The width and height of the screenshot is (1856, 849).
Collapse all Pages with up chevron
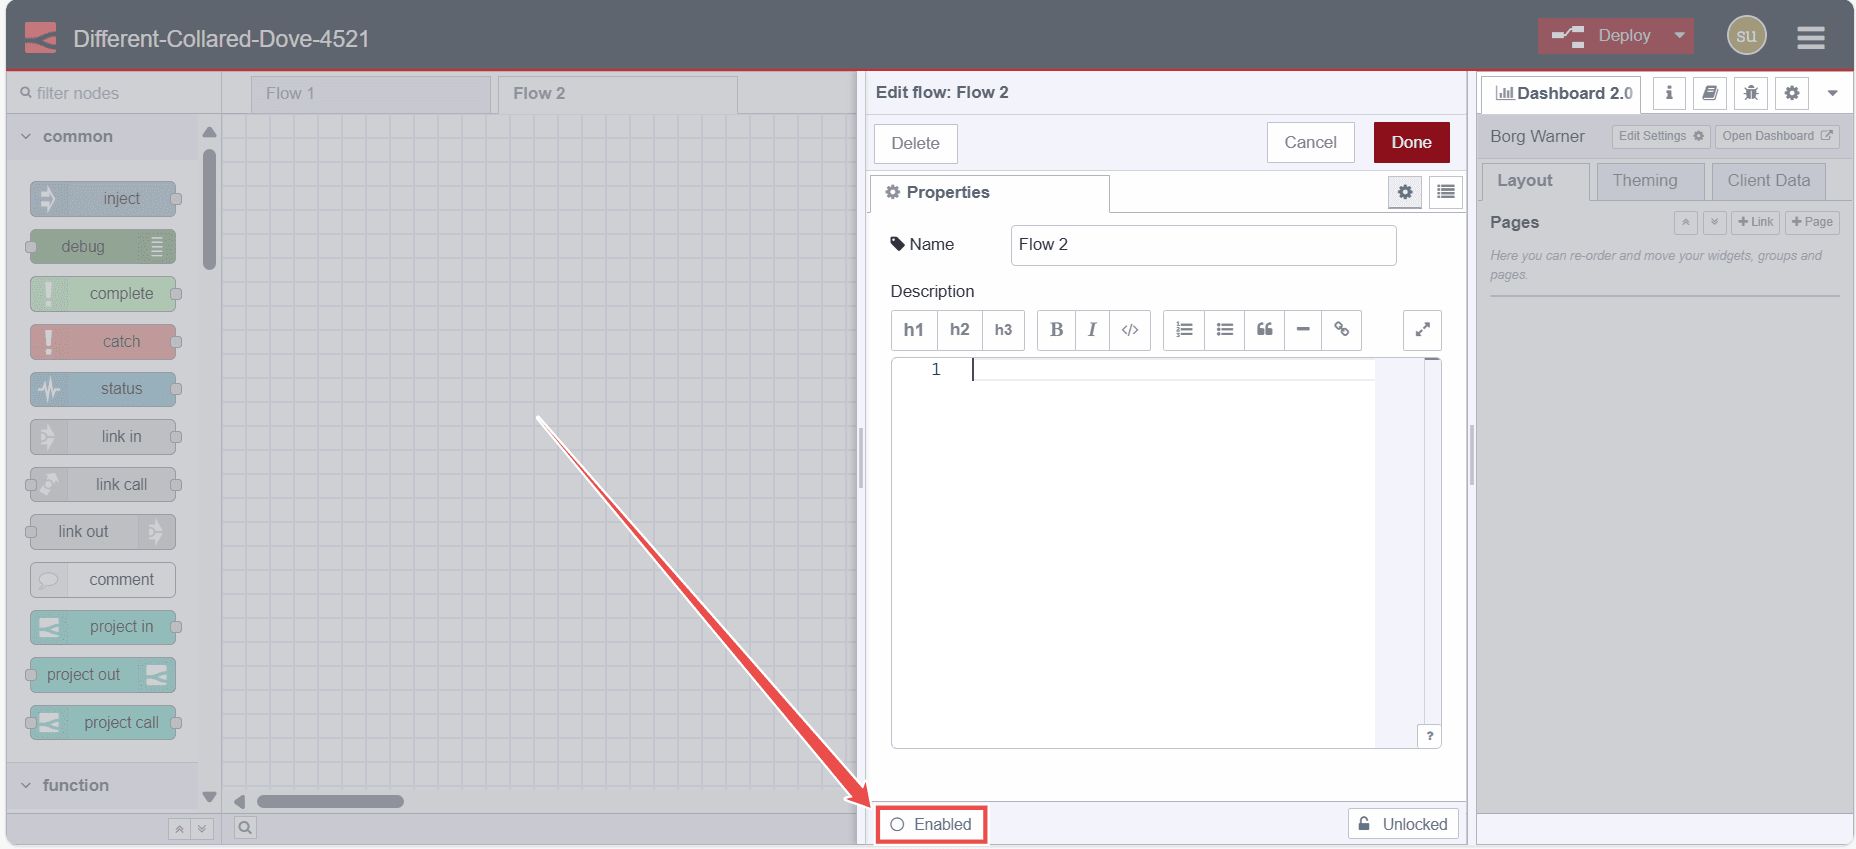click(x=1686, y=222)
